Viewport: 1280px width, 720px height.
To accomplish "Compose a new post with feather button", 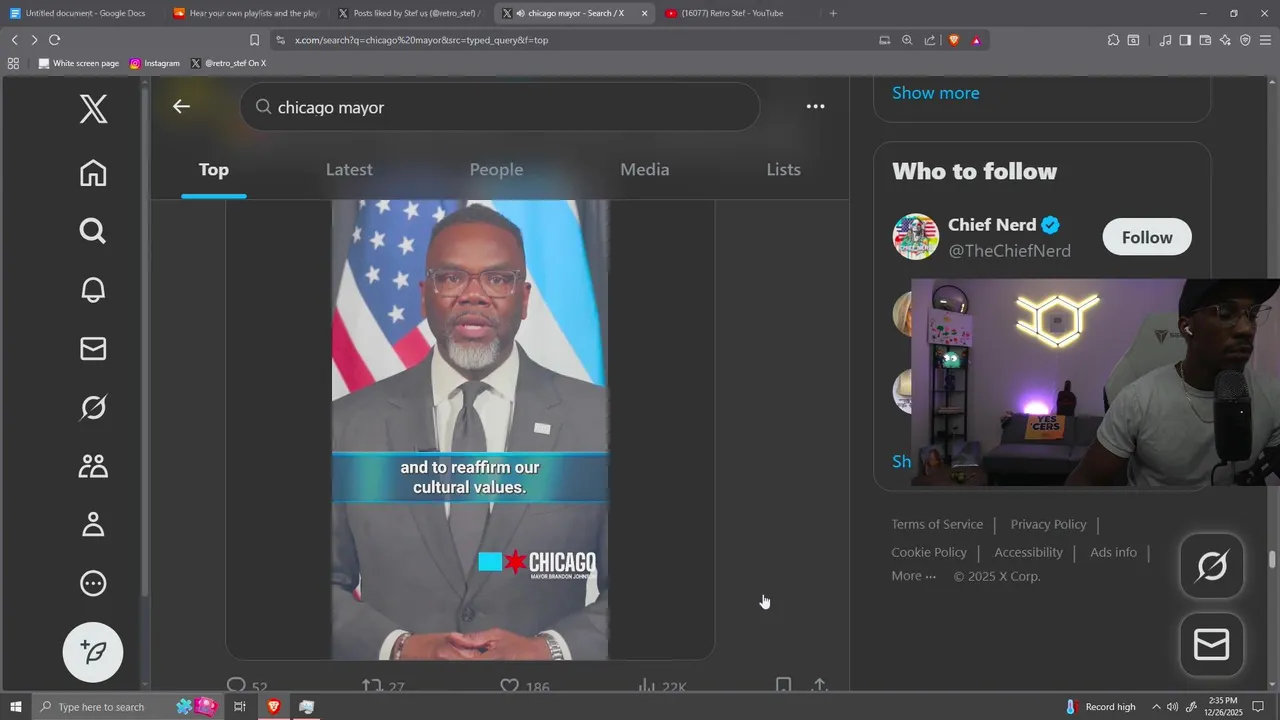I will pyautogui.click(x=93, y=652).
